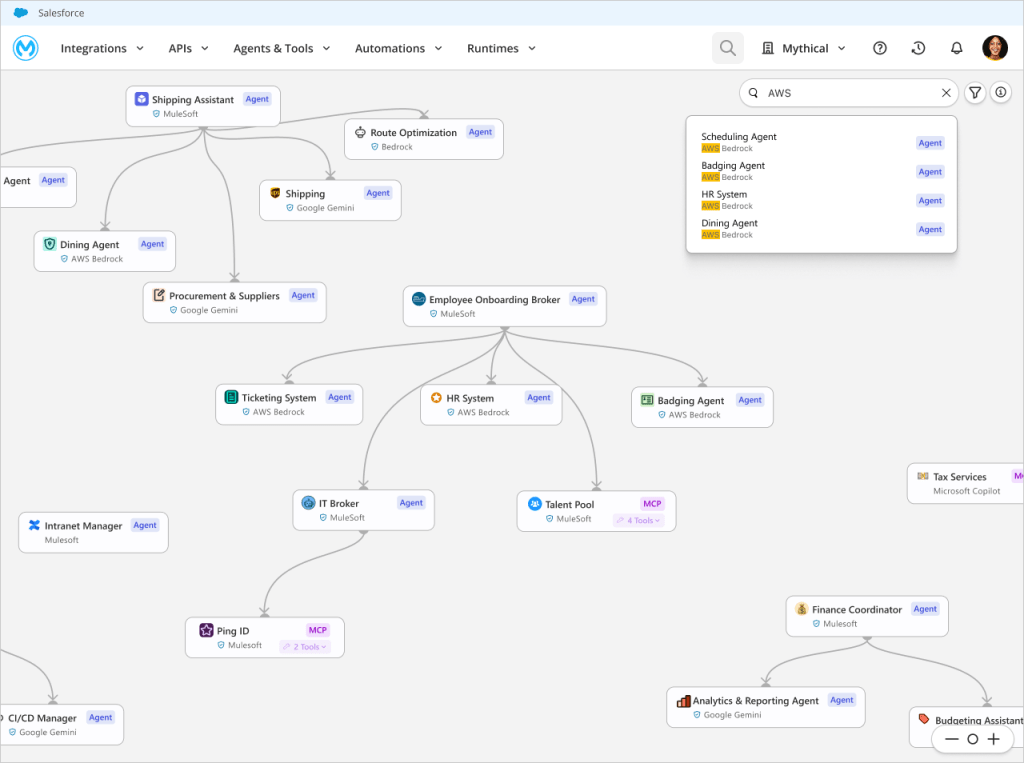Expand the 4 Tools chip on Talent Pool
Screen dimensions: 1024x763
[x=640, y=520]
